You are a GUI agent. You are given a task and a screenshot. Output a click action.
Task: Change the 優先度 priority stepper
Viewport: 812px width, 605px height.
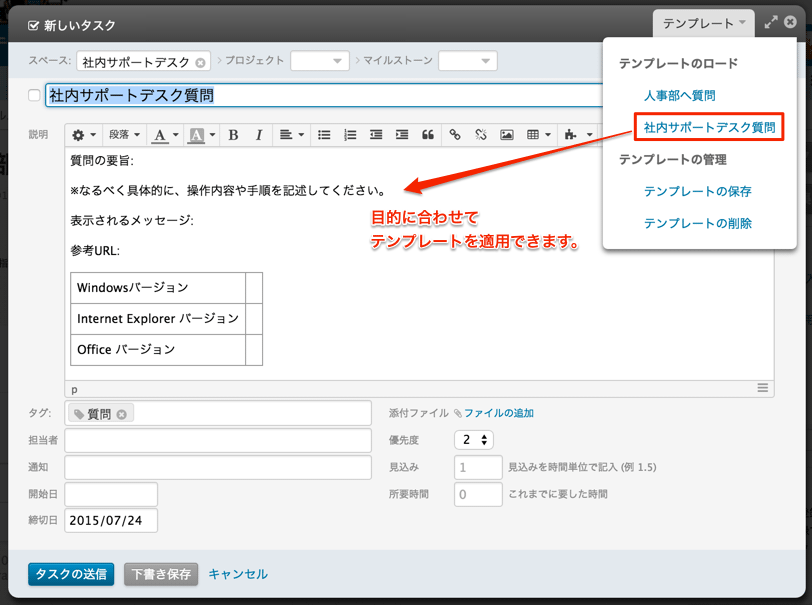pyautogui.click(x=474, y=440)
